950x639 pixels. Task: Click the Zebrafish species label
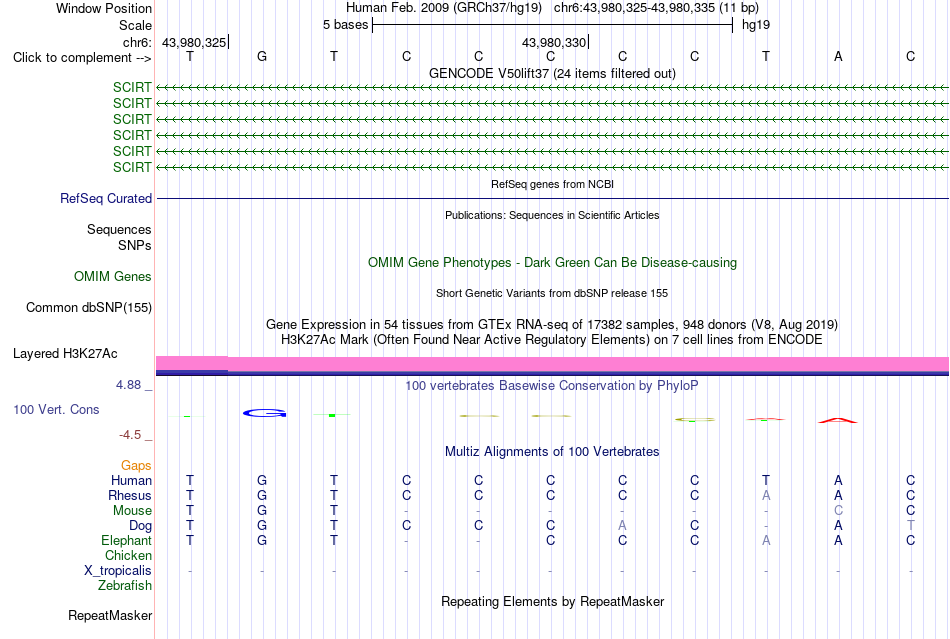[x=125, y=586]
